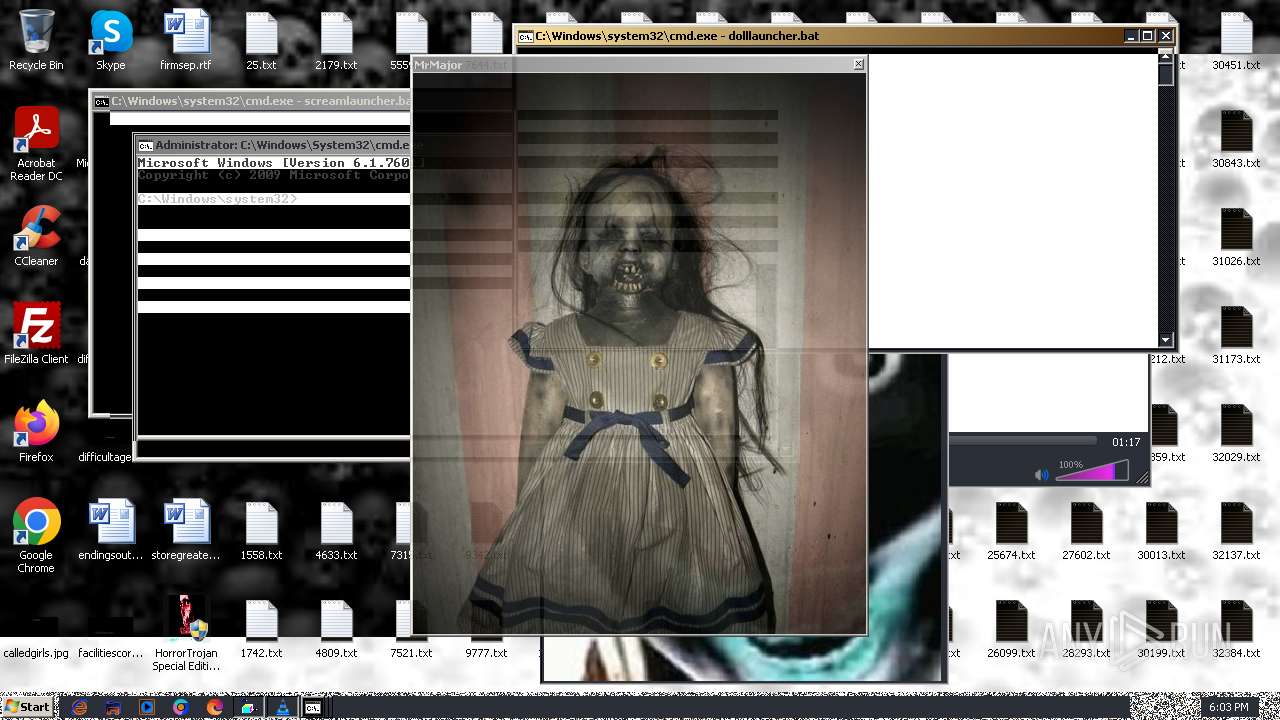Click the Start button
1280x720 pixels.
(x=27, y=707)
